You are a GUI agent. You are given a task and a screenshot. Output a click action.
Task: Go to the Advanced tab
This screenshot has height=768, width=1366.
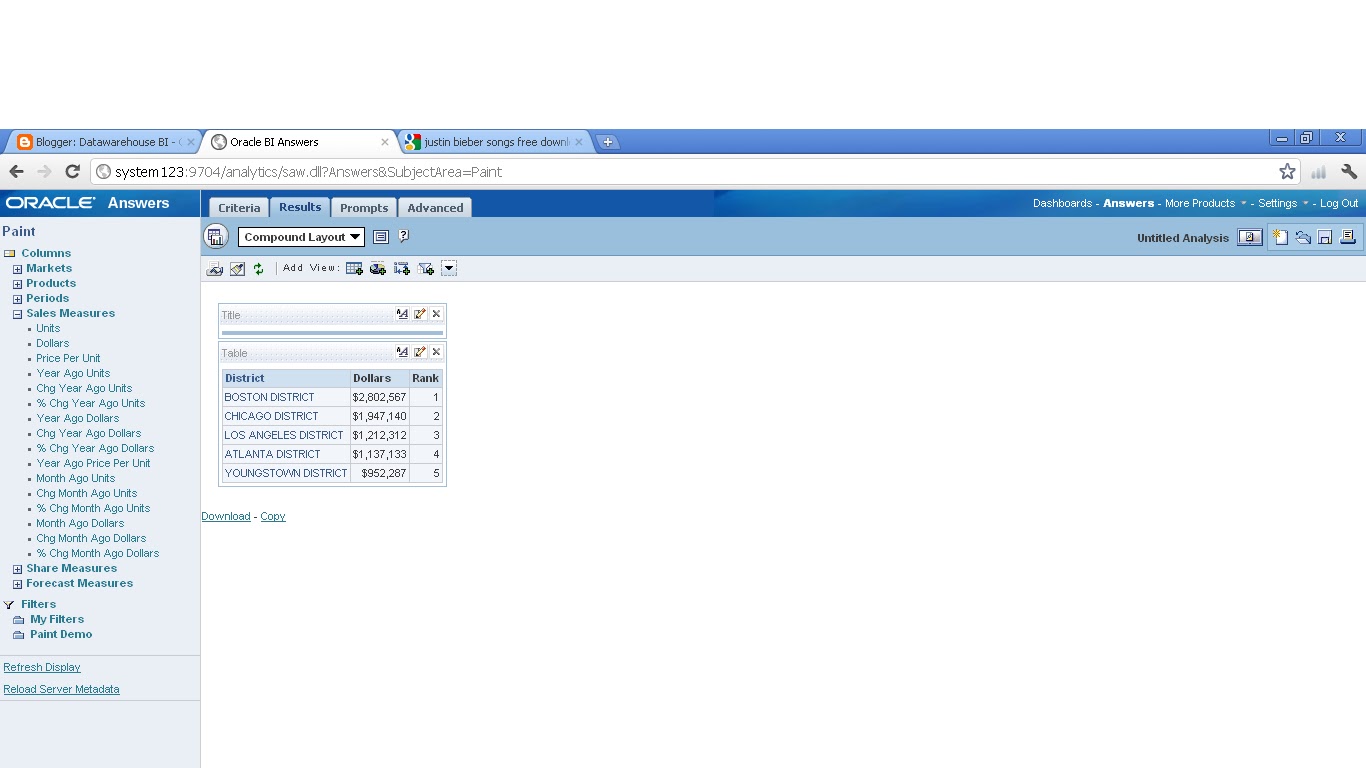pos(435,208)
